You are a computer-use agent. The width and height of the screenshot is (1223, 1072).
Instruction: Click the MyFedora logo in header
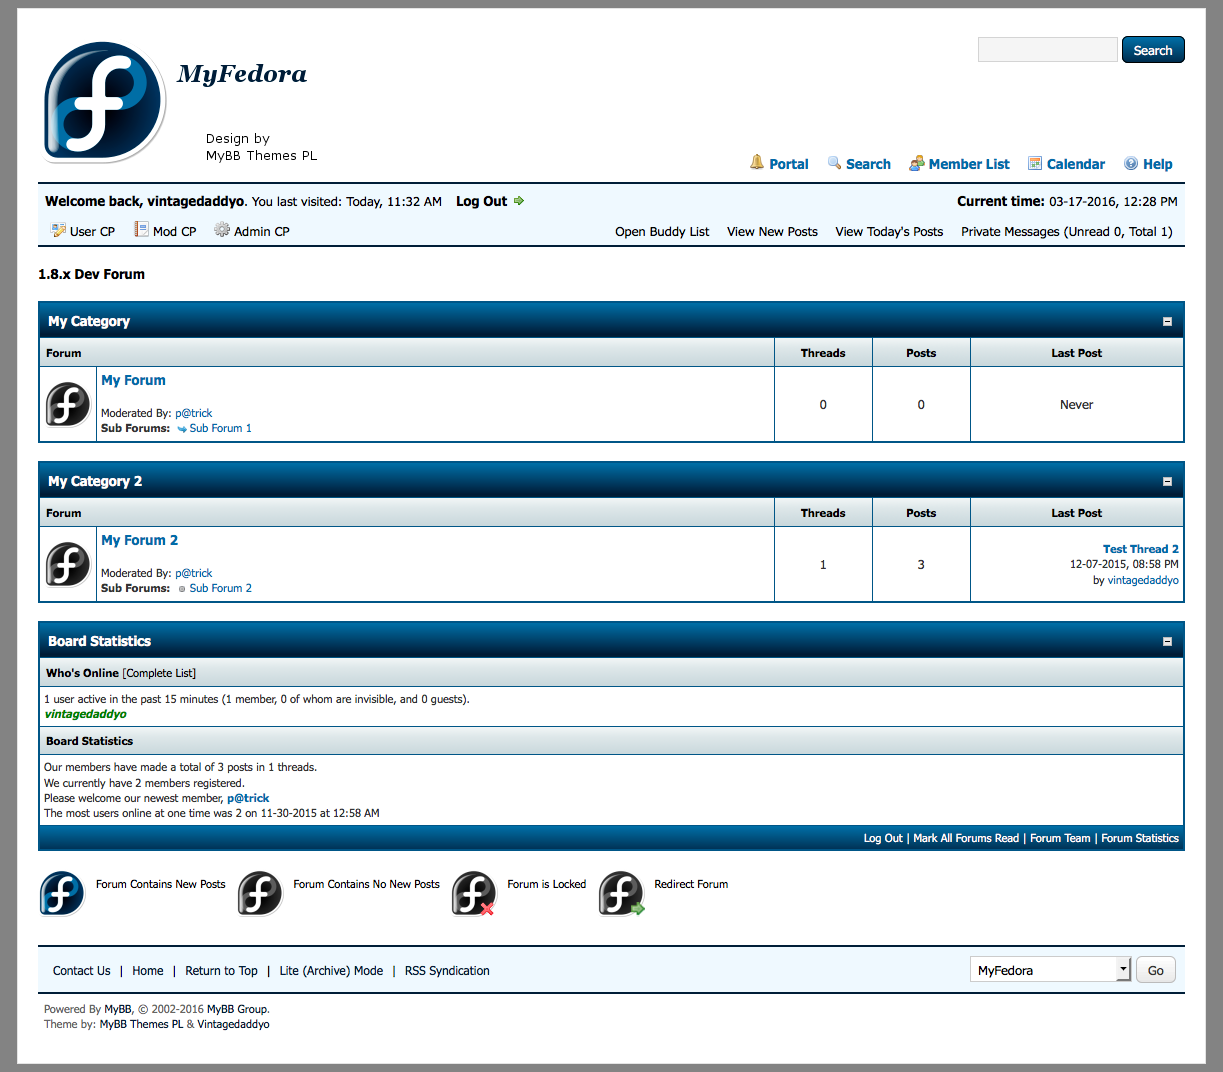104,102
